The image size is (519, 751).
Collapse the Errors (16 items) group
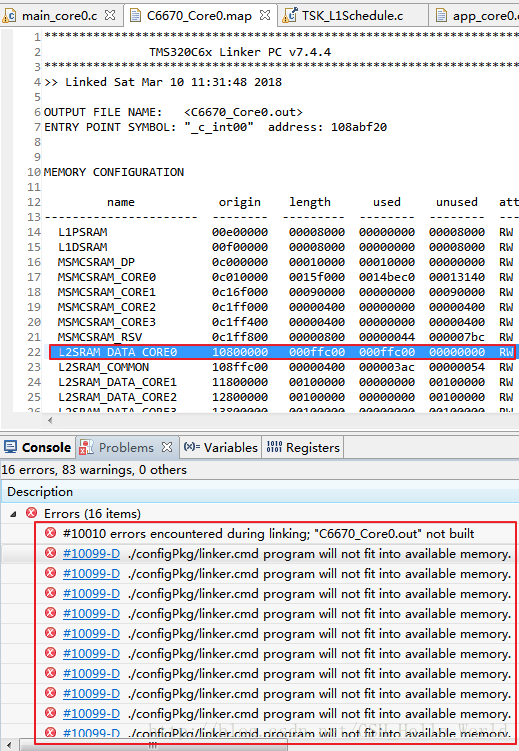tap(13, 514)
